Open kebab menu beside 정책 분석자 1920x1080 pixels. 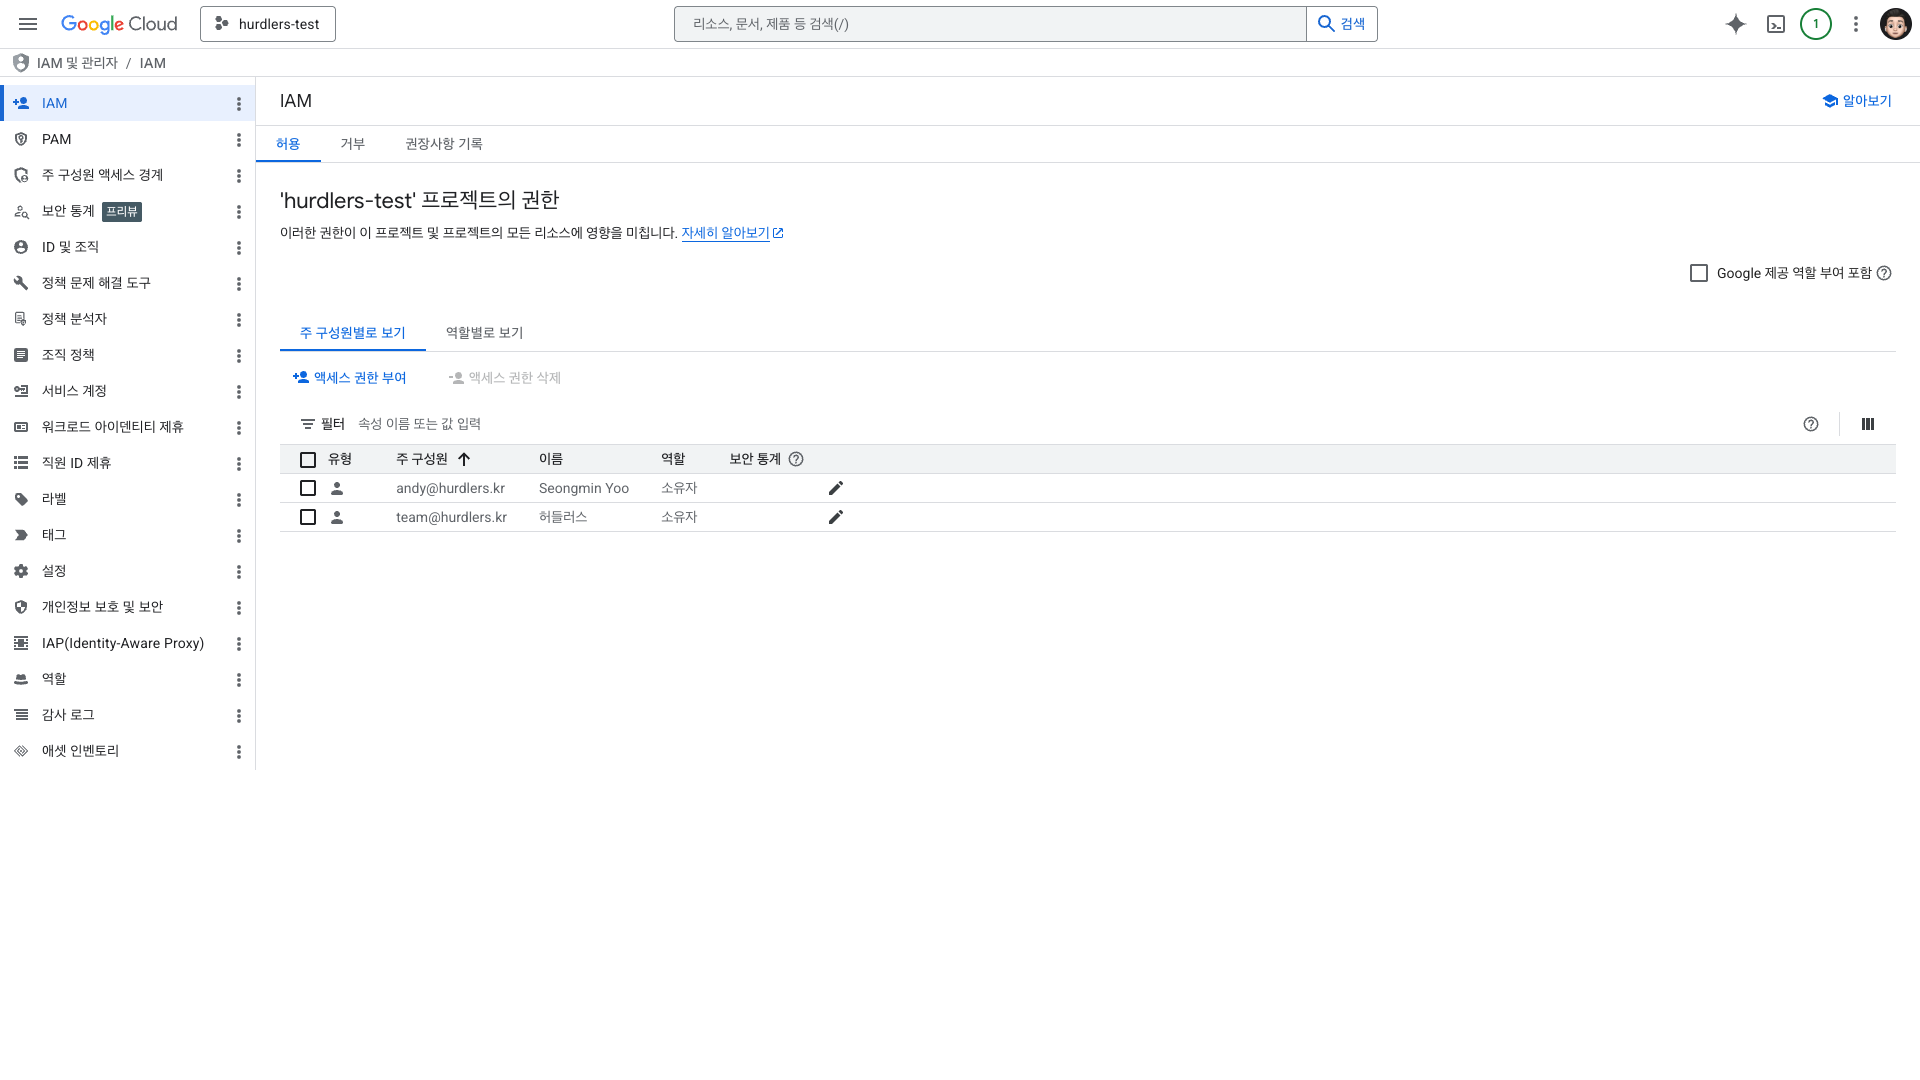pyautogui.click(x=239, y=320)
